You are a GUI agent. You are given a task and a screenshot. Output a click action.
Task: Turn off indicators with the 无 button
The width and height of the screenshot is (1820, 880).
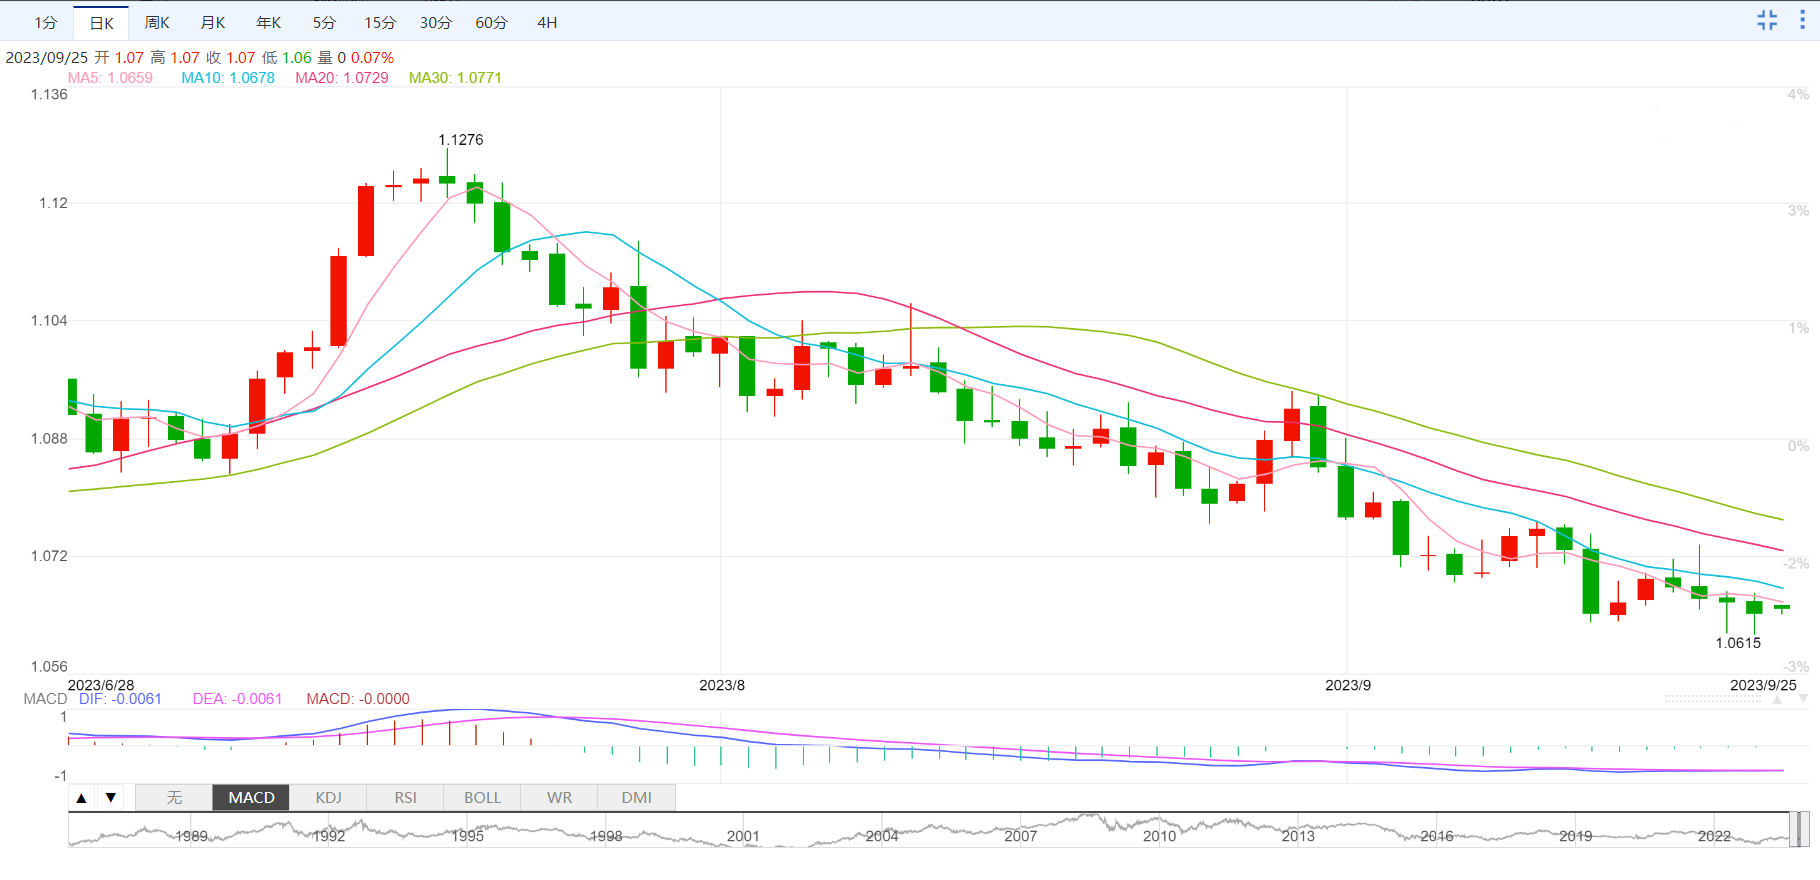tap(174, 797)
